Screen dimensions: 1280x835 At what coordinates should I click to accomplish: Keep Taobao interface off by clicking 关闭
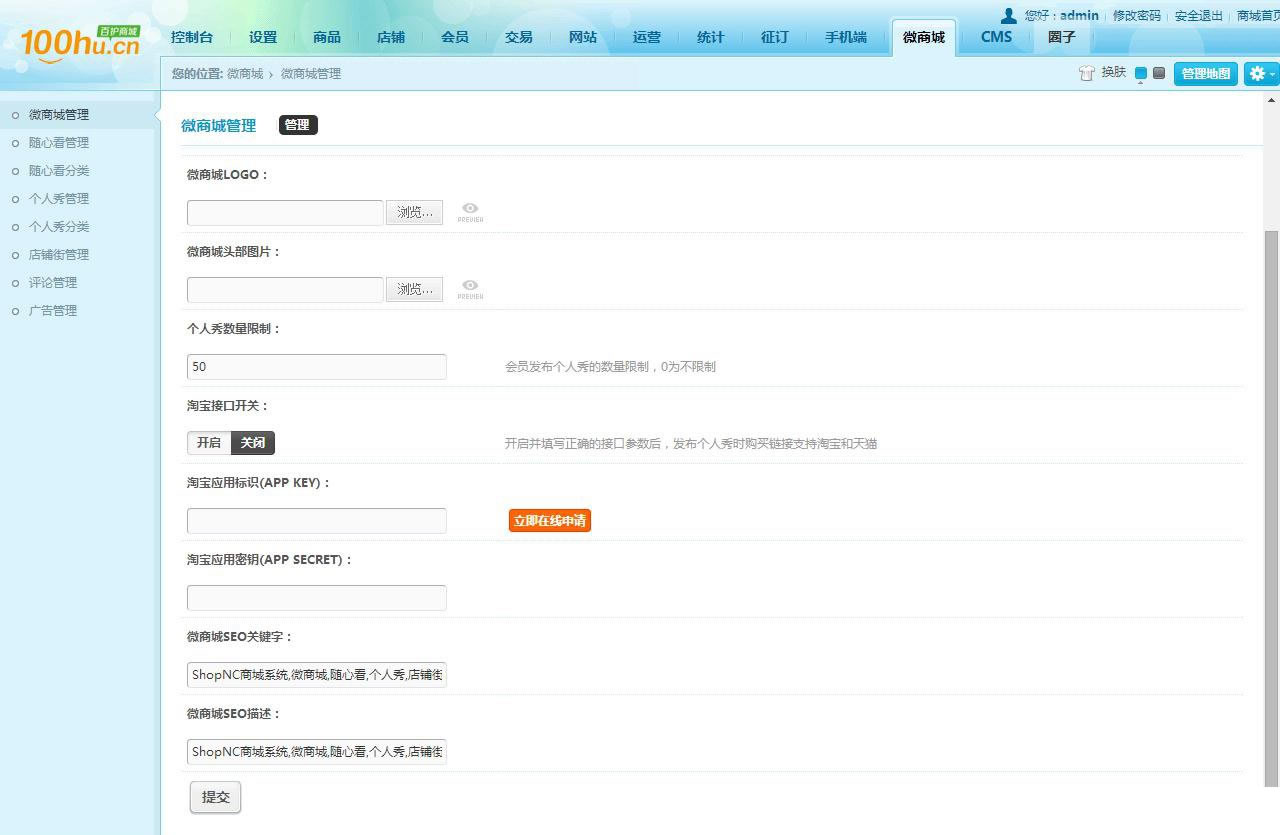point(252,442)
